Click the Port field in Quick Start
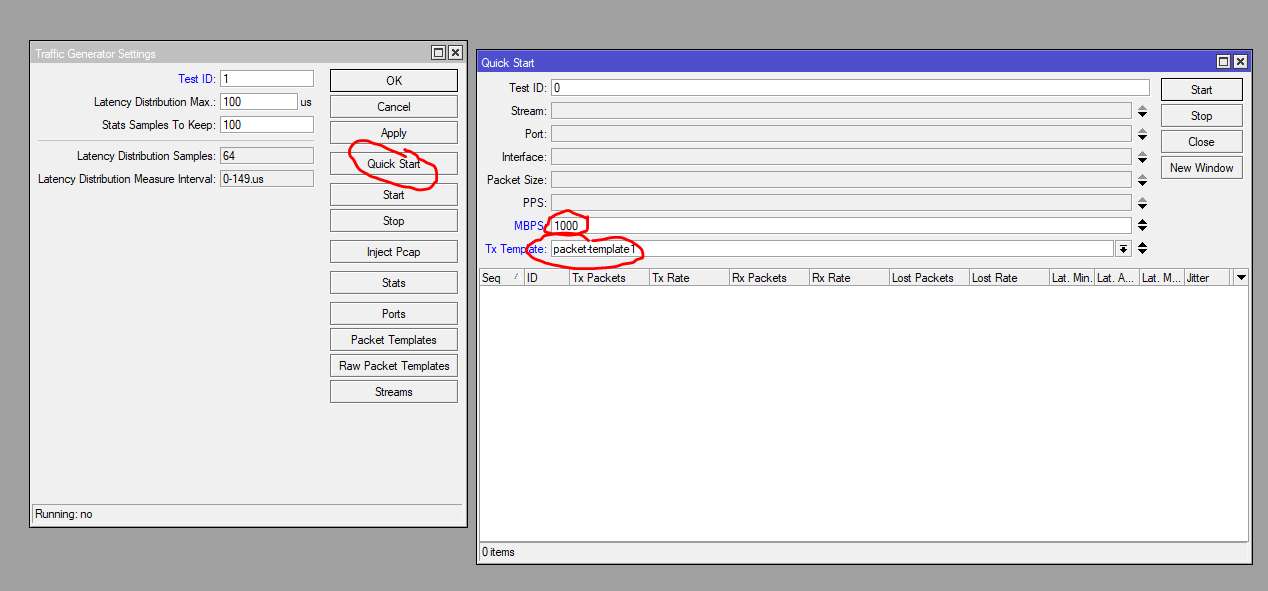1268x591 pixels. point(841,134)
